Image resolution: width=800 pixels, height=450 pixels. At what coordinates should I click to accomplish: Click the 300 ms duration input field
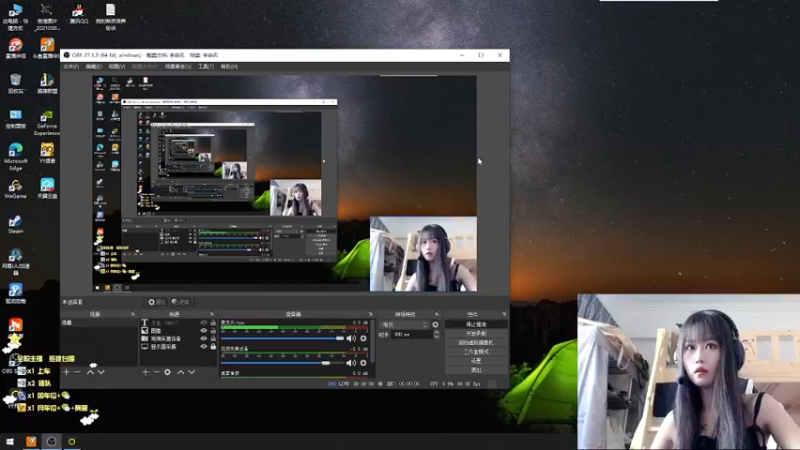coord(411,335)
